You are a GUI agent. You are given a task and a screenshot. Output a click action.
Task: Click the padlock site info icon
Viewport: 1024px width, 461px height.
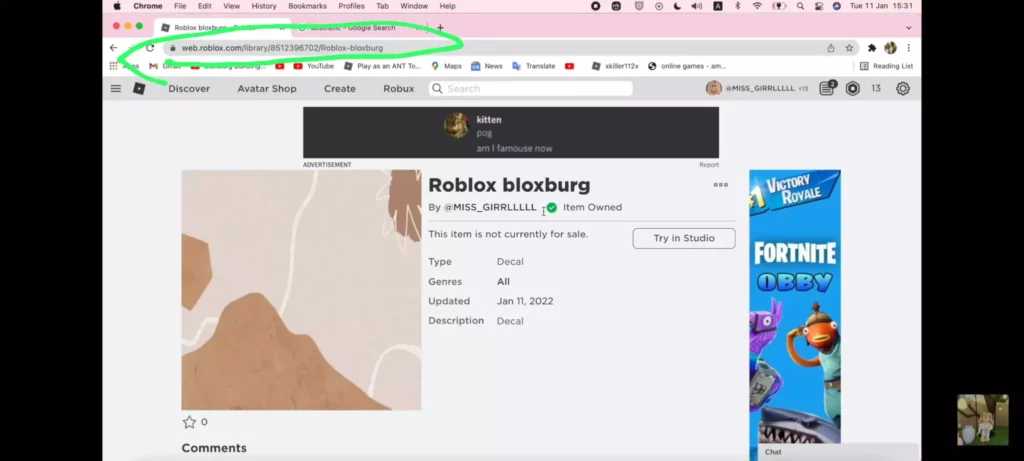click(x=173, y=48)
